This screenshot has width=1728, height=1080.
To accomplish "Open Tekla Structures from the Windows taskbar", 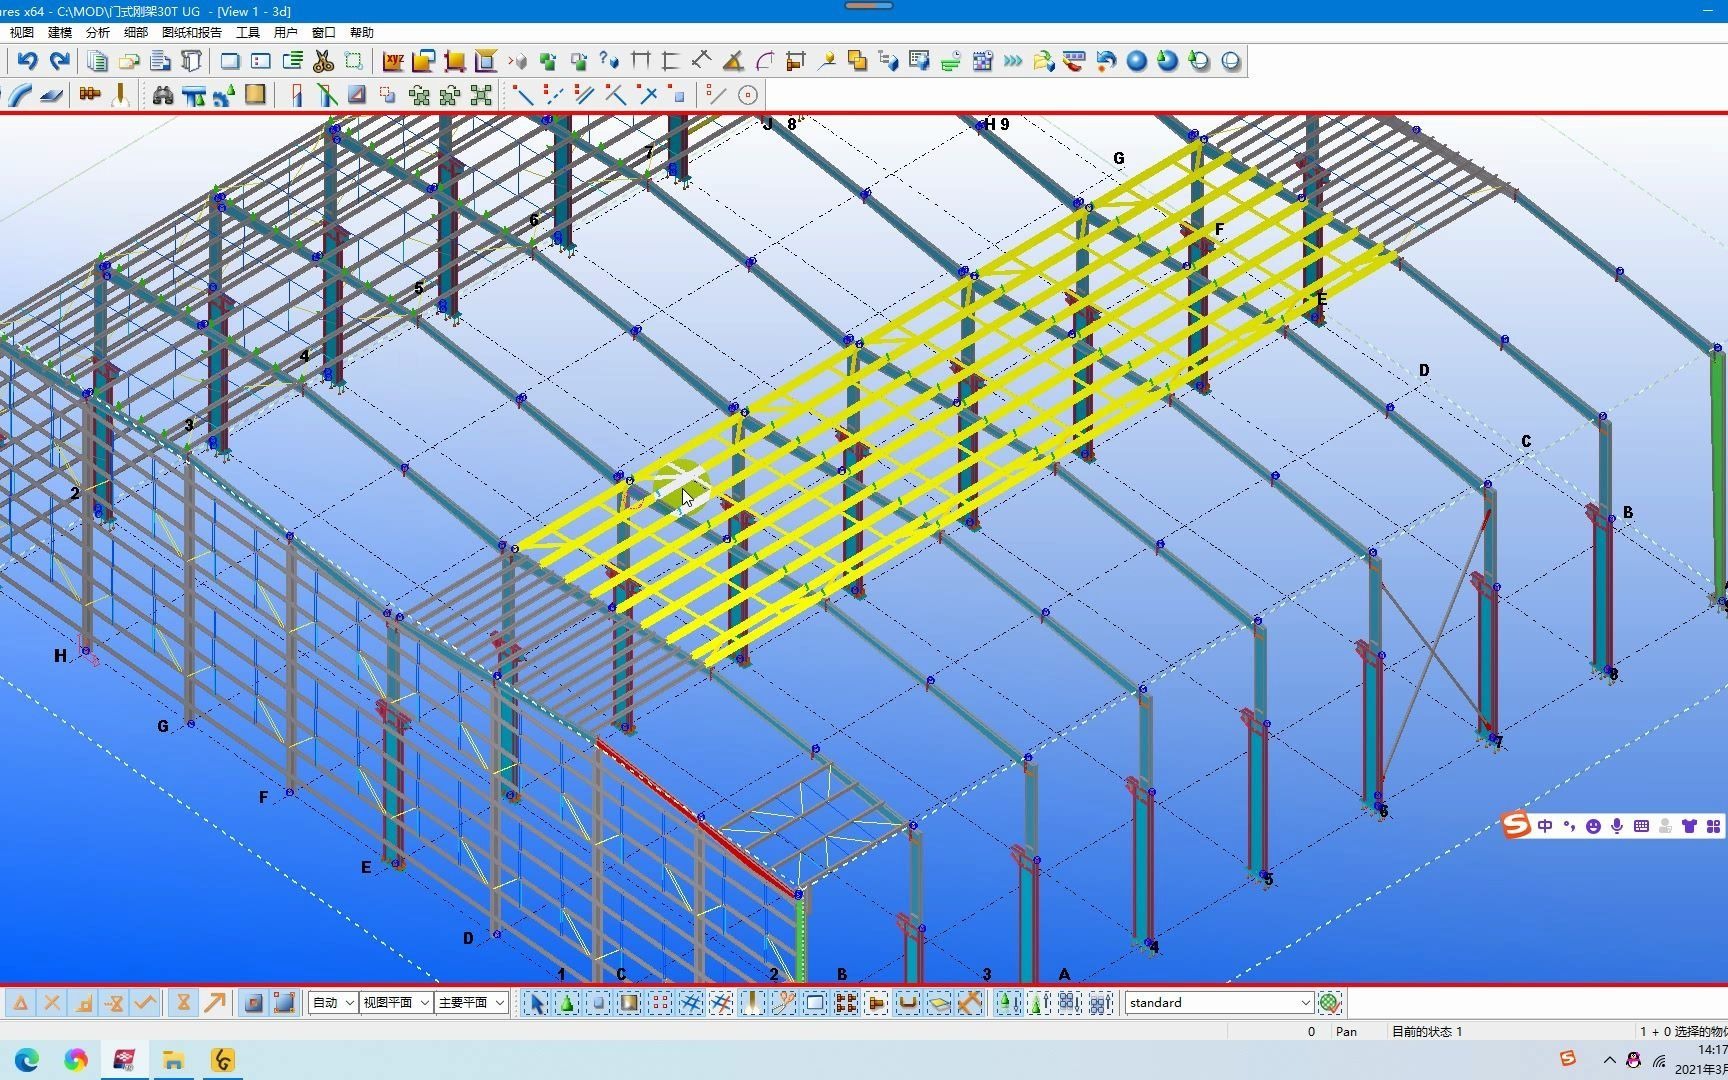I will 124,1059.
